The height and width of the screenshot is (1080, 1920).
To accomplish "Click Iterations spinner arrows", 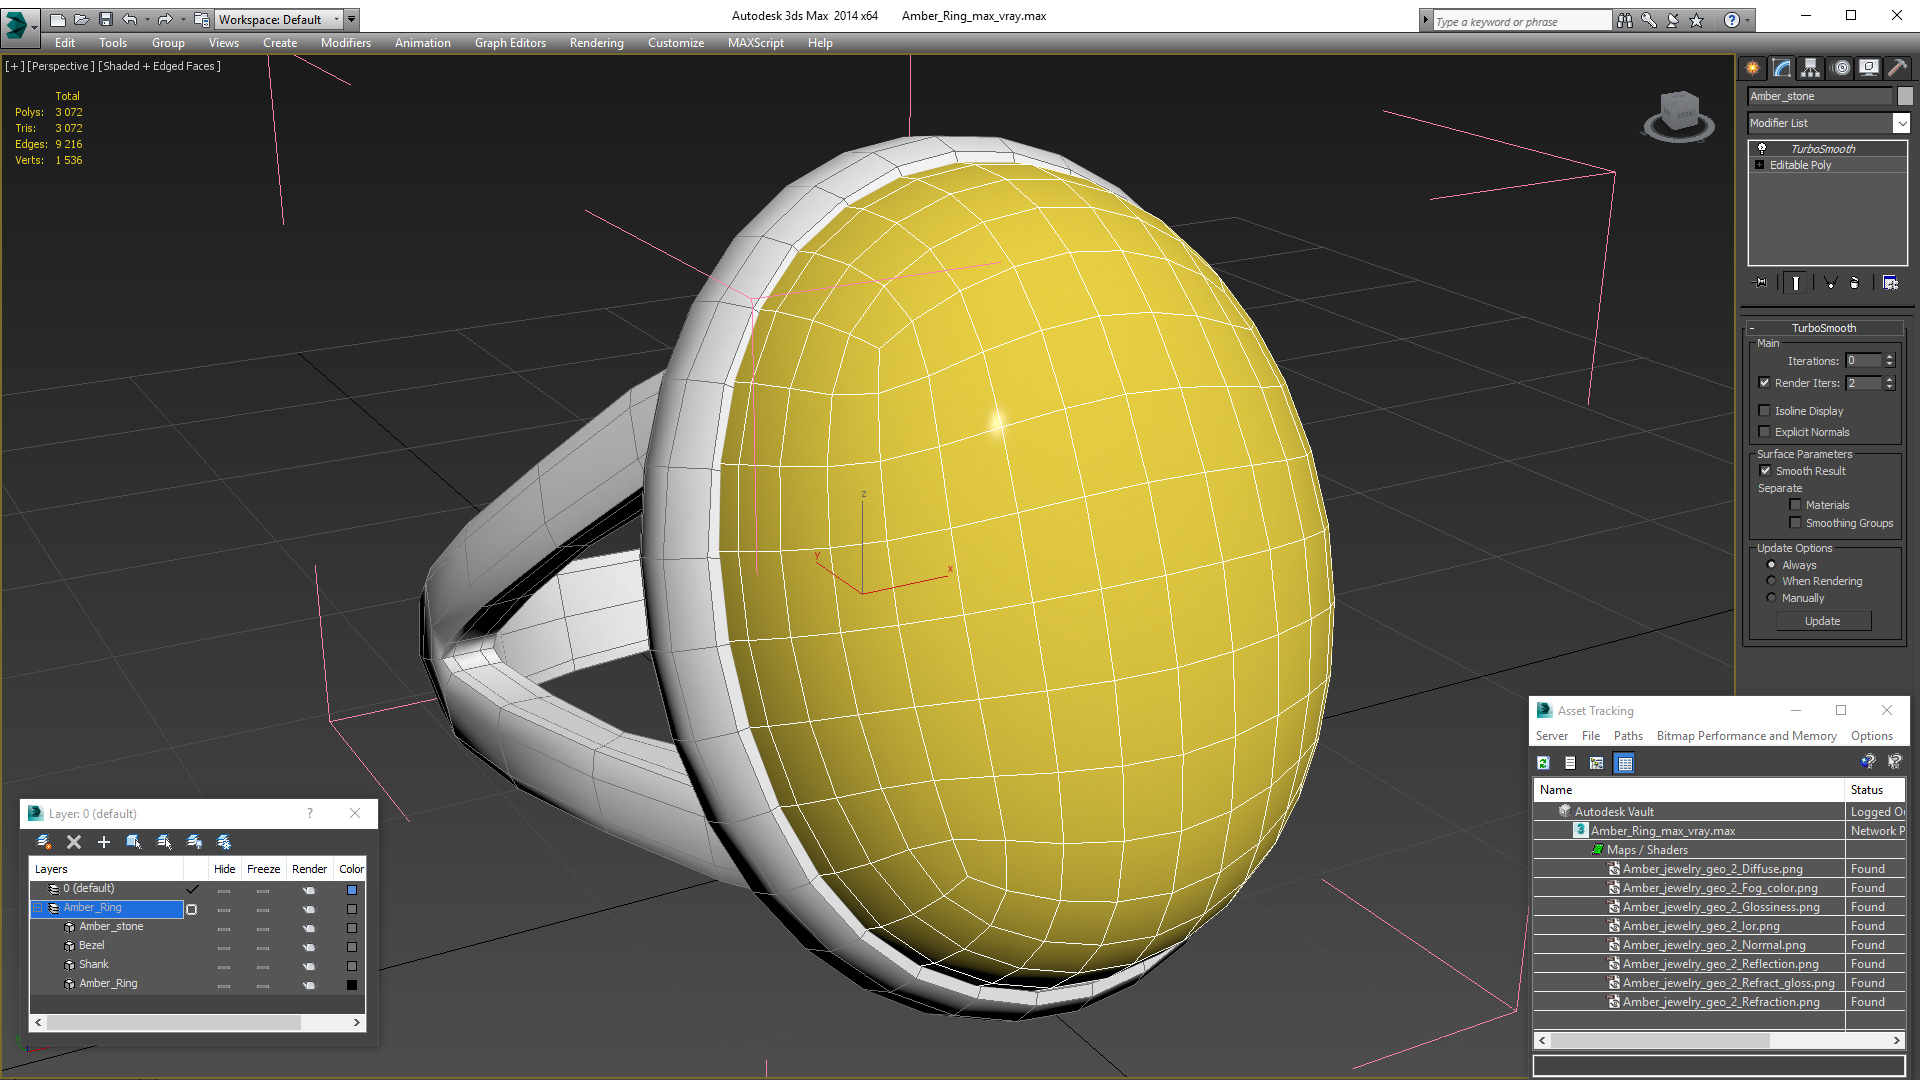I will (1890, 361).
